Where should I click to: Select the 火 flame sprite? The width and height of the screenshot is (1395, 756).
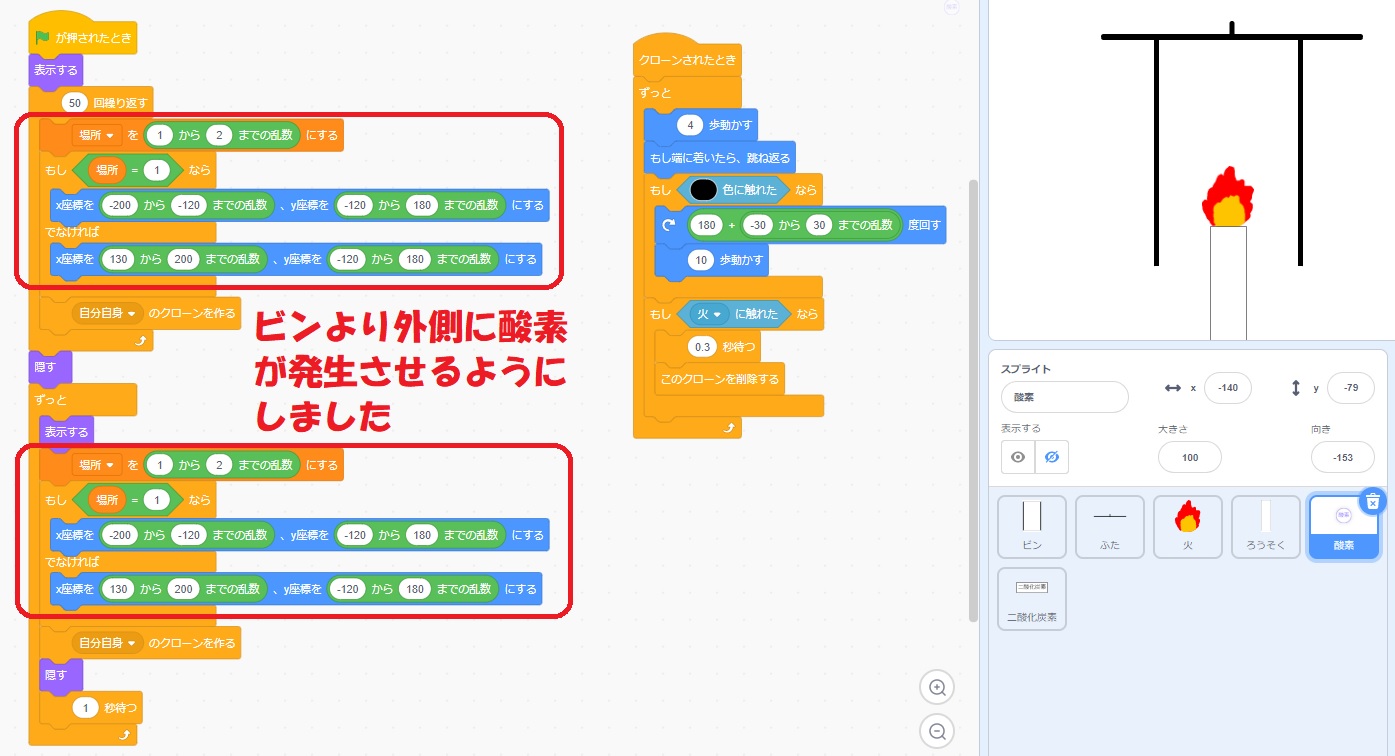point(1188,526)
